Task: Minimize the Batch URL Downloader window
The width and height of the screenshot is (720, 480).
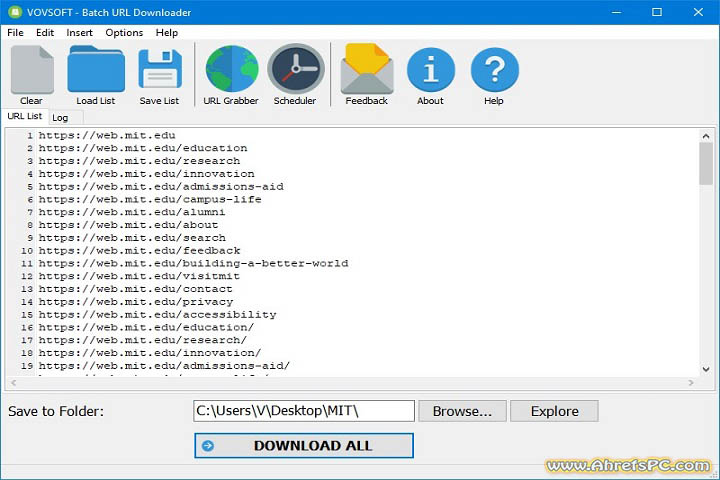Action: pos(617,12)
